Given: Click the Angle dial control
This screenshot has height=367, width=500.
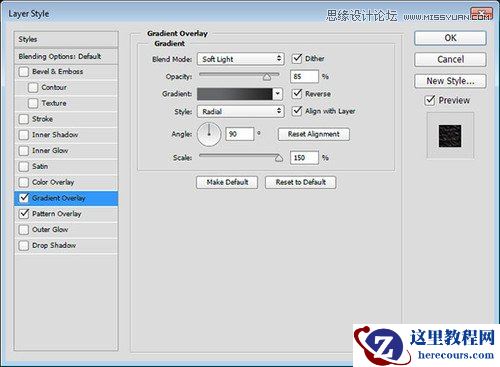Looking at the screenshot, I should 209,134.
